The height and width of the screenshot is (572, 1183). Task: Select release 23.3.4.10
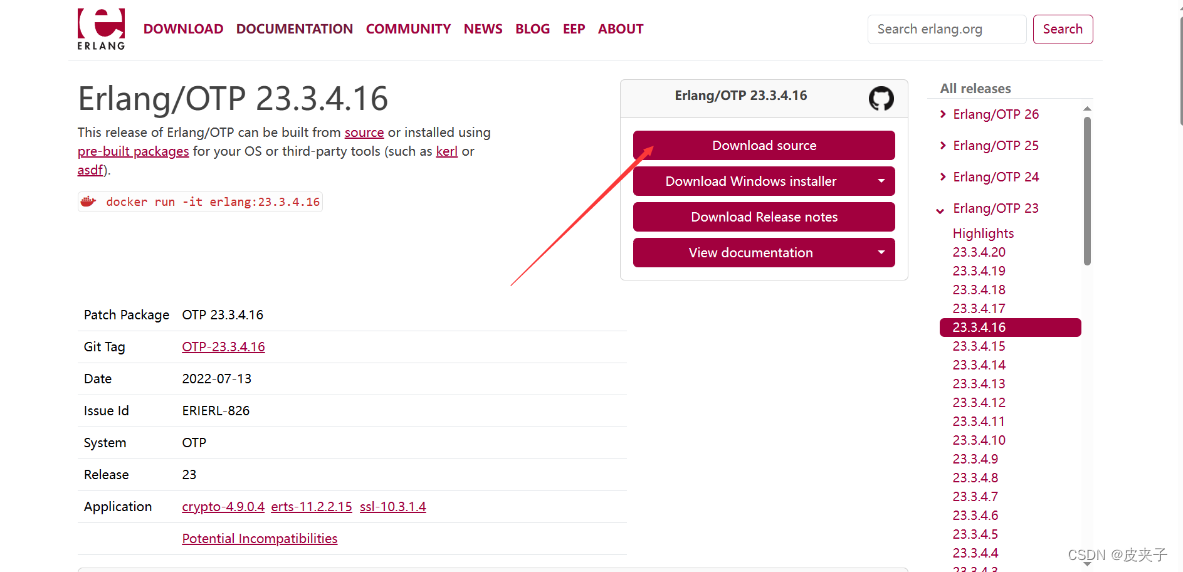(x=979, y=440)
